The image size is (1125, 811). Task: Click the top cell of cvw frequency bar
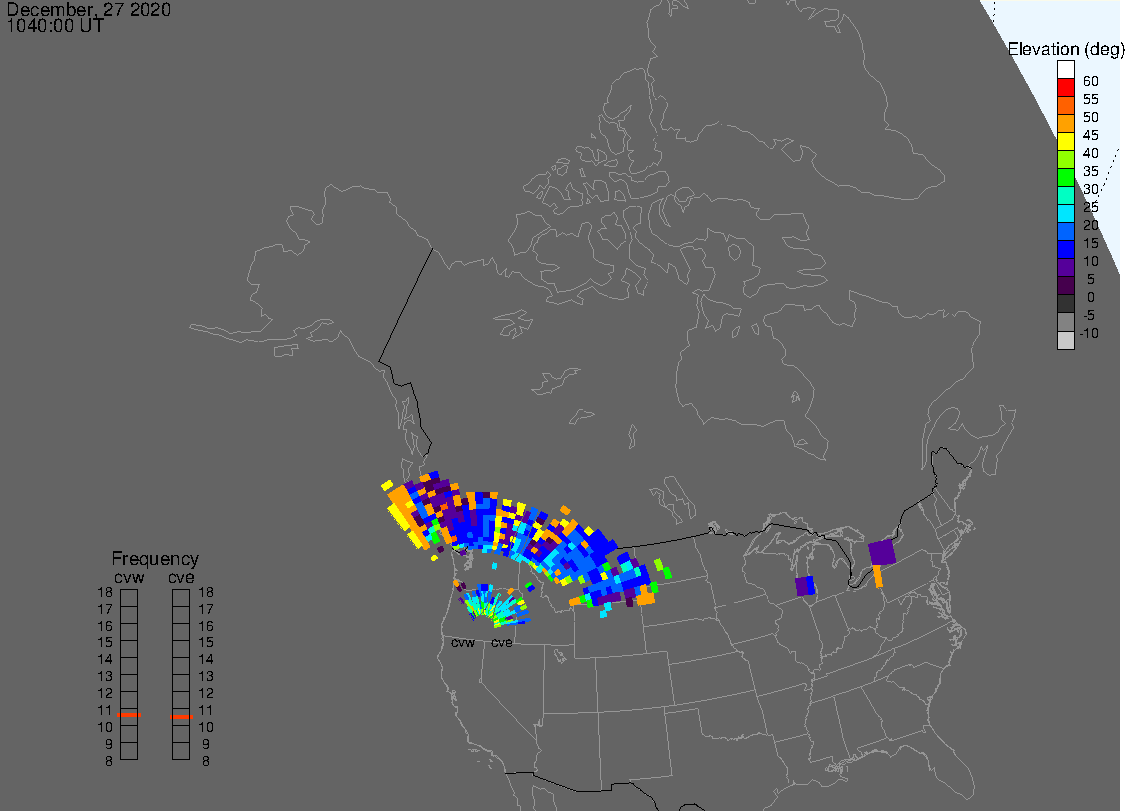point(129,598)
